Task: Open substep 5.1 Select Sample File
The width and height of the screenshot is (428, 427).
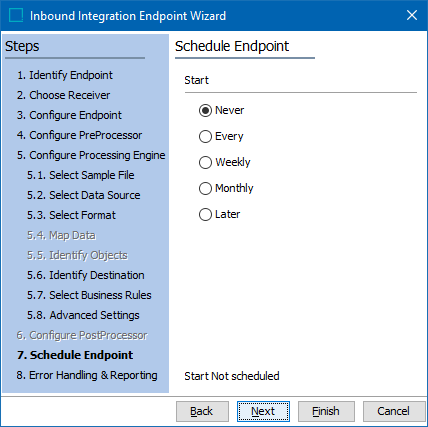Action: tap(81, 175)
